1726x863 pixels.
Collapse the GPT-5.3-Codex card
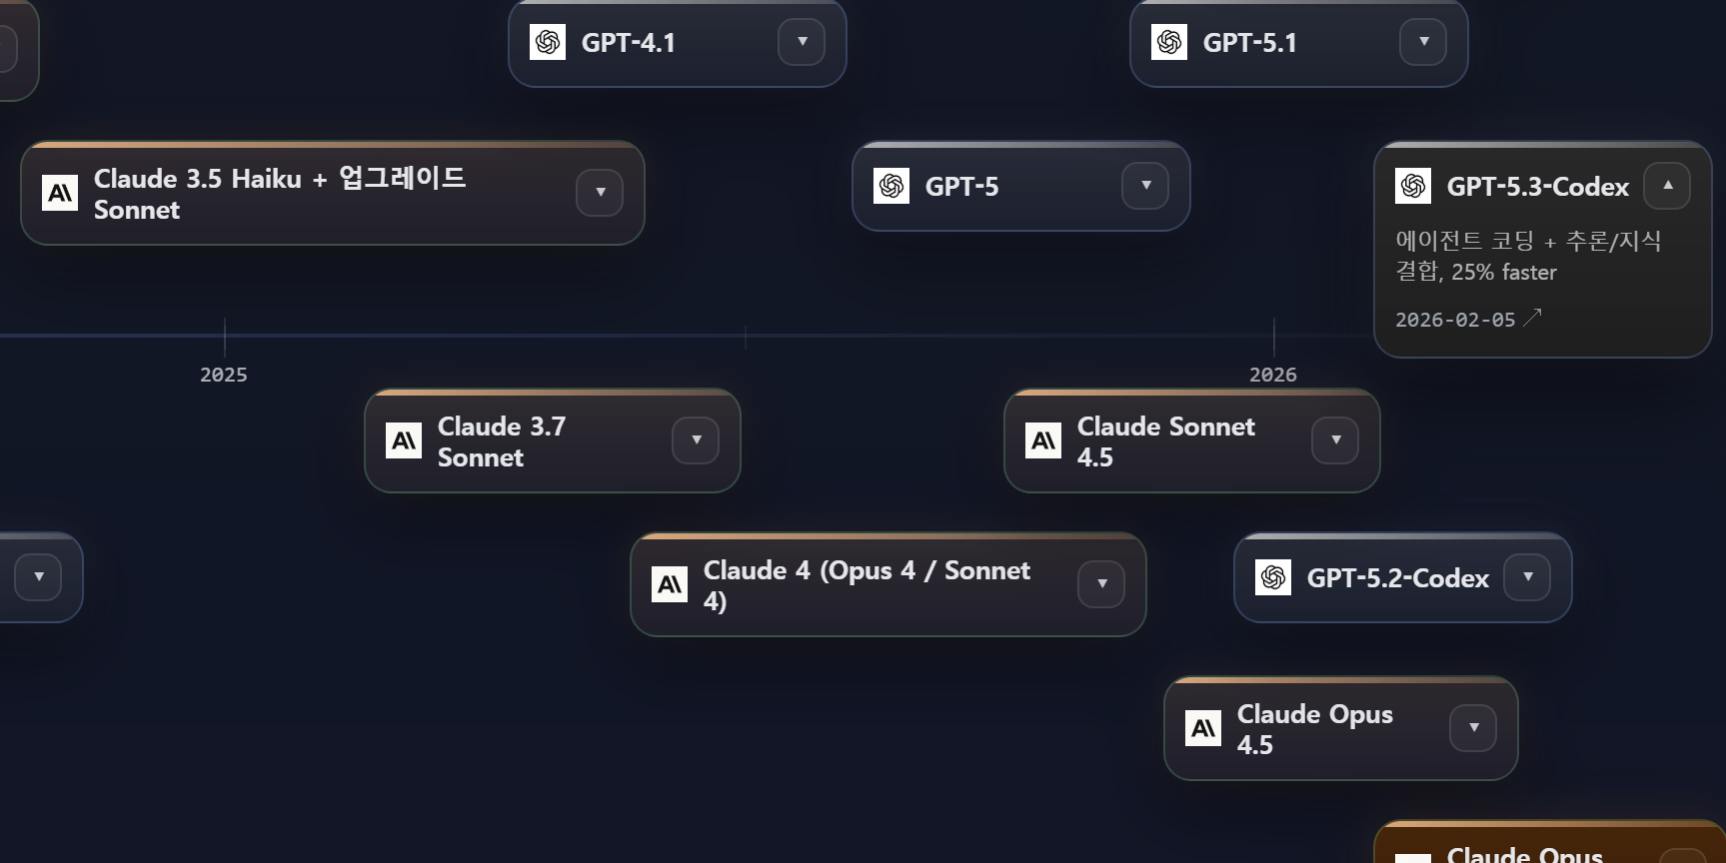(x=1667, y=186)
